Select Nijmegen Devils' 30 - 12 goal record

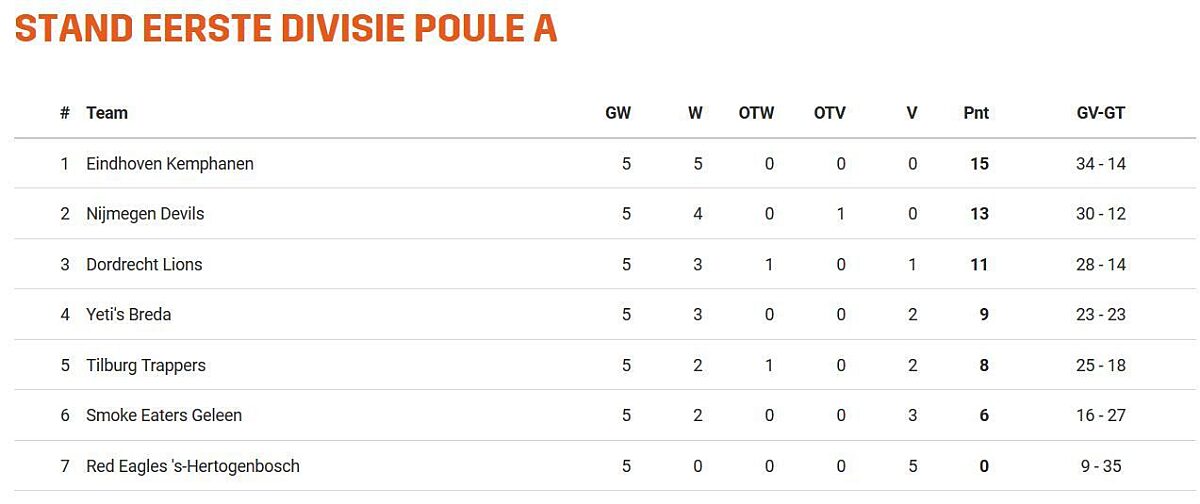pos(1100,213)
